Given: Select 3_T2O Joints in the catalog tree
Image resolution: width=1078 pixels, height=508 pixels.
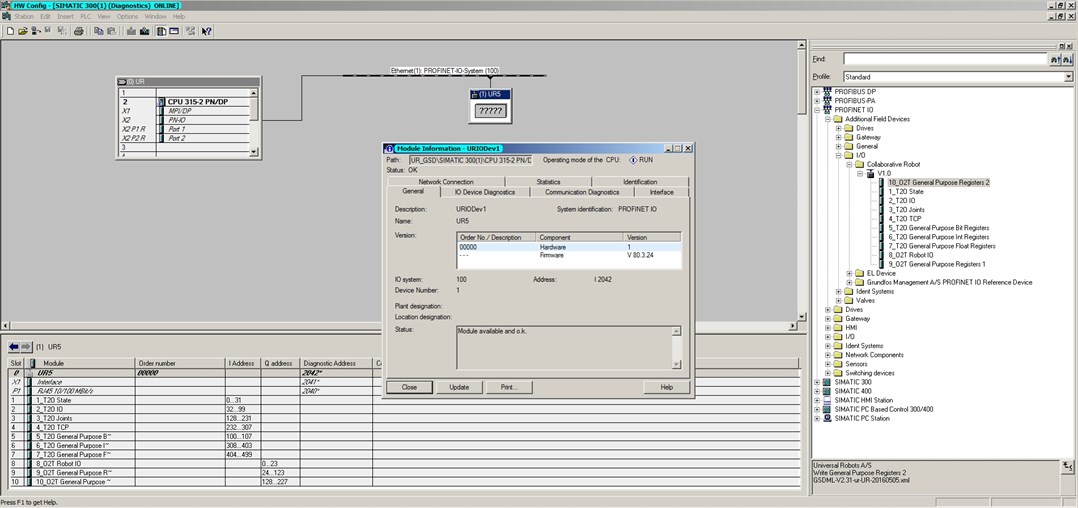Looking at the screenshot, I should click(x=906, y=210).
